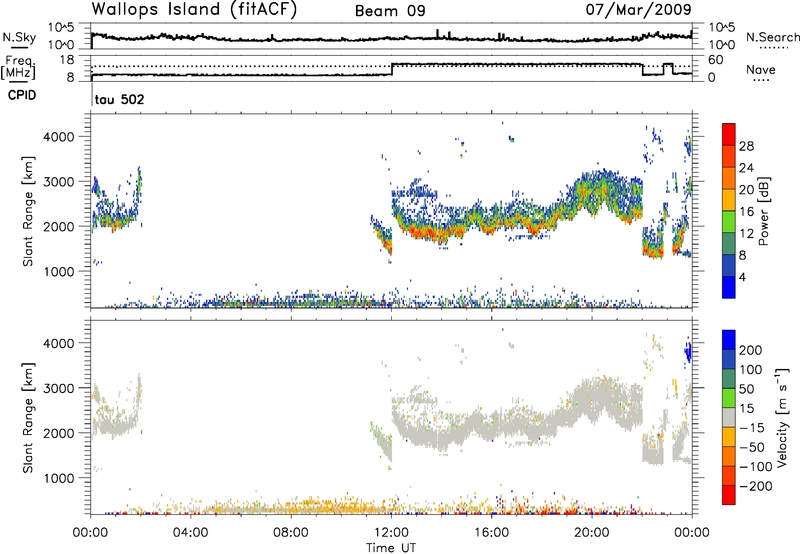Click the 'Beam 09' label
The width and height of the screenshot is (800, 554).
pyautogui.click(x=390, y=11)
